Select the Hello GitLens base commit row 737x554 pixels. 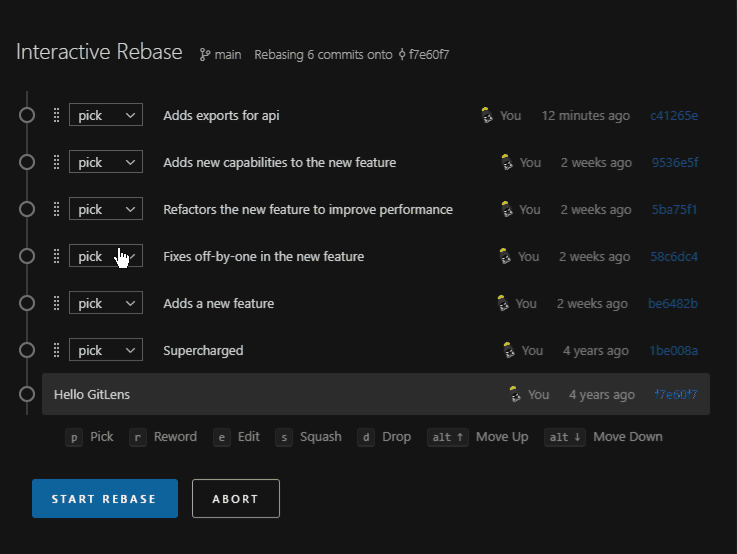(x=300, y=394)
